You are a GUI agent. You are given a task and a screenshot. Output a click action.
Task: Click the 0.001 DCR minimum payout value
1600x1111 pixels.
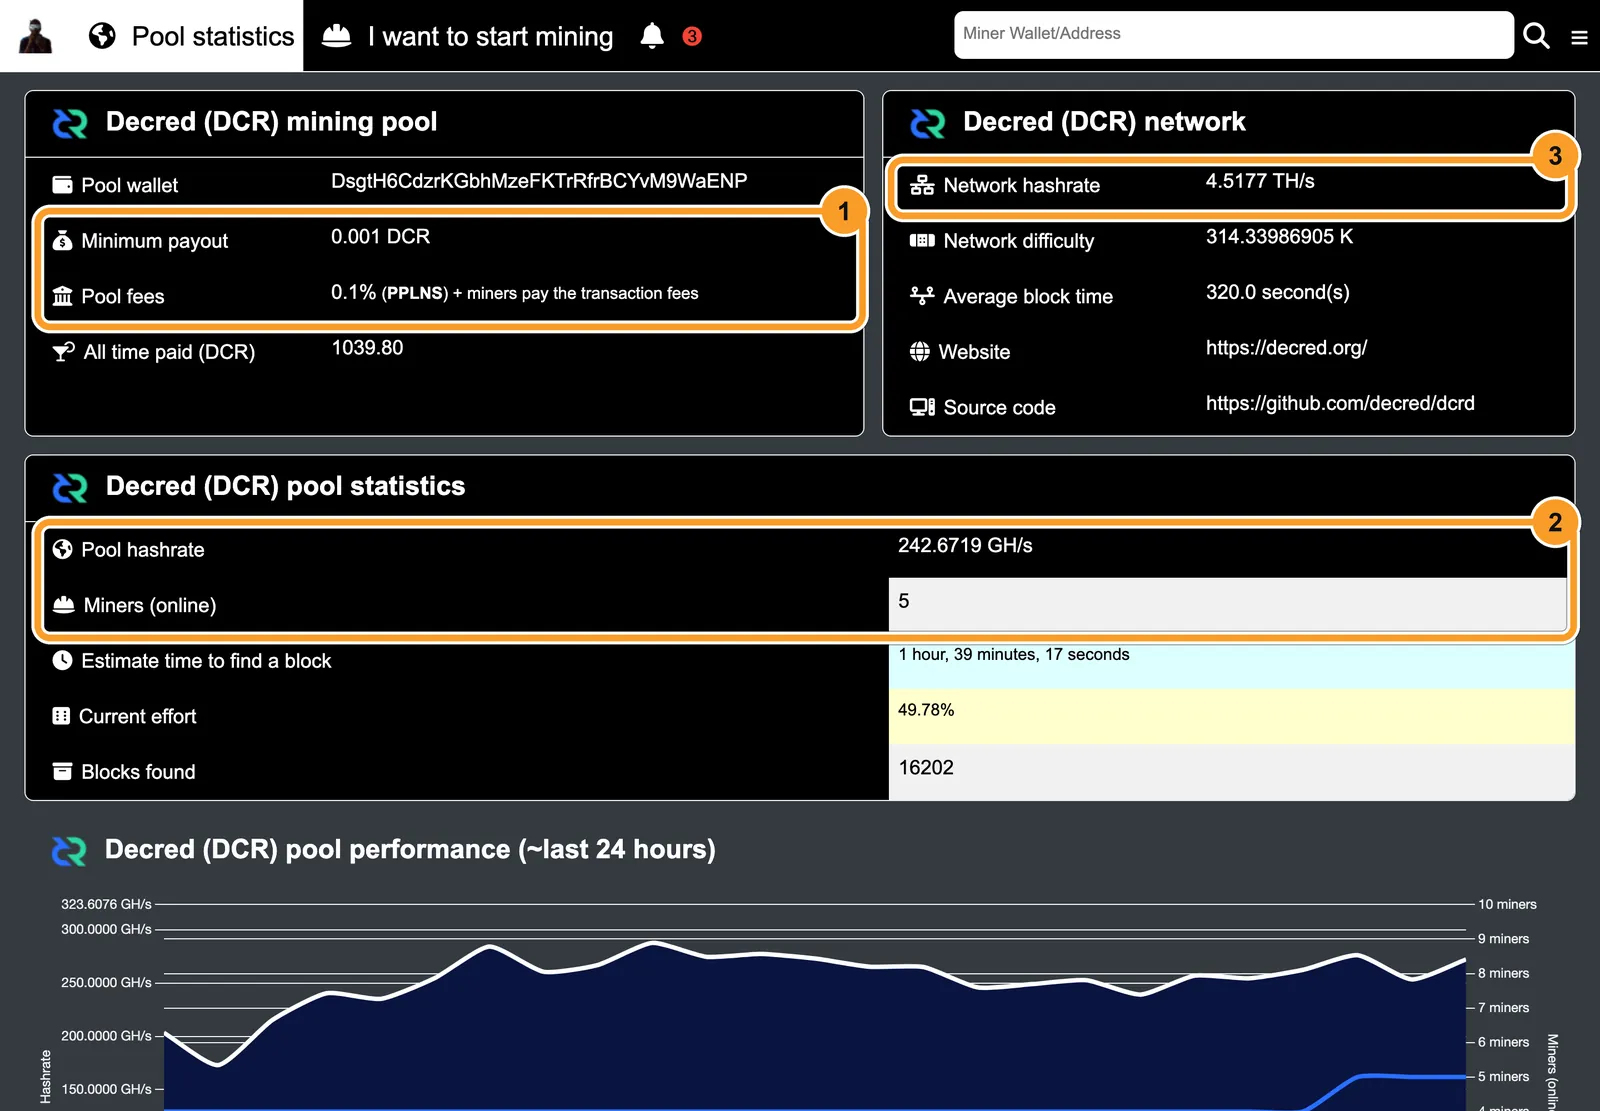pos(380,237)
